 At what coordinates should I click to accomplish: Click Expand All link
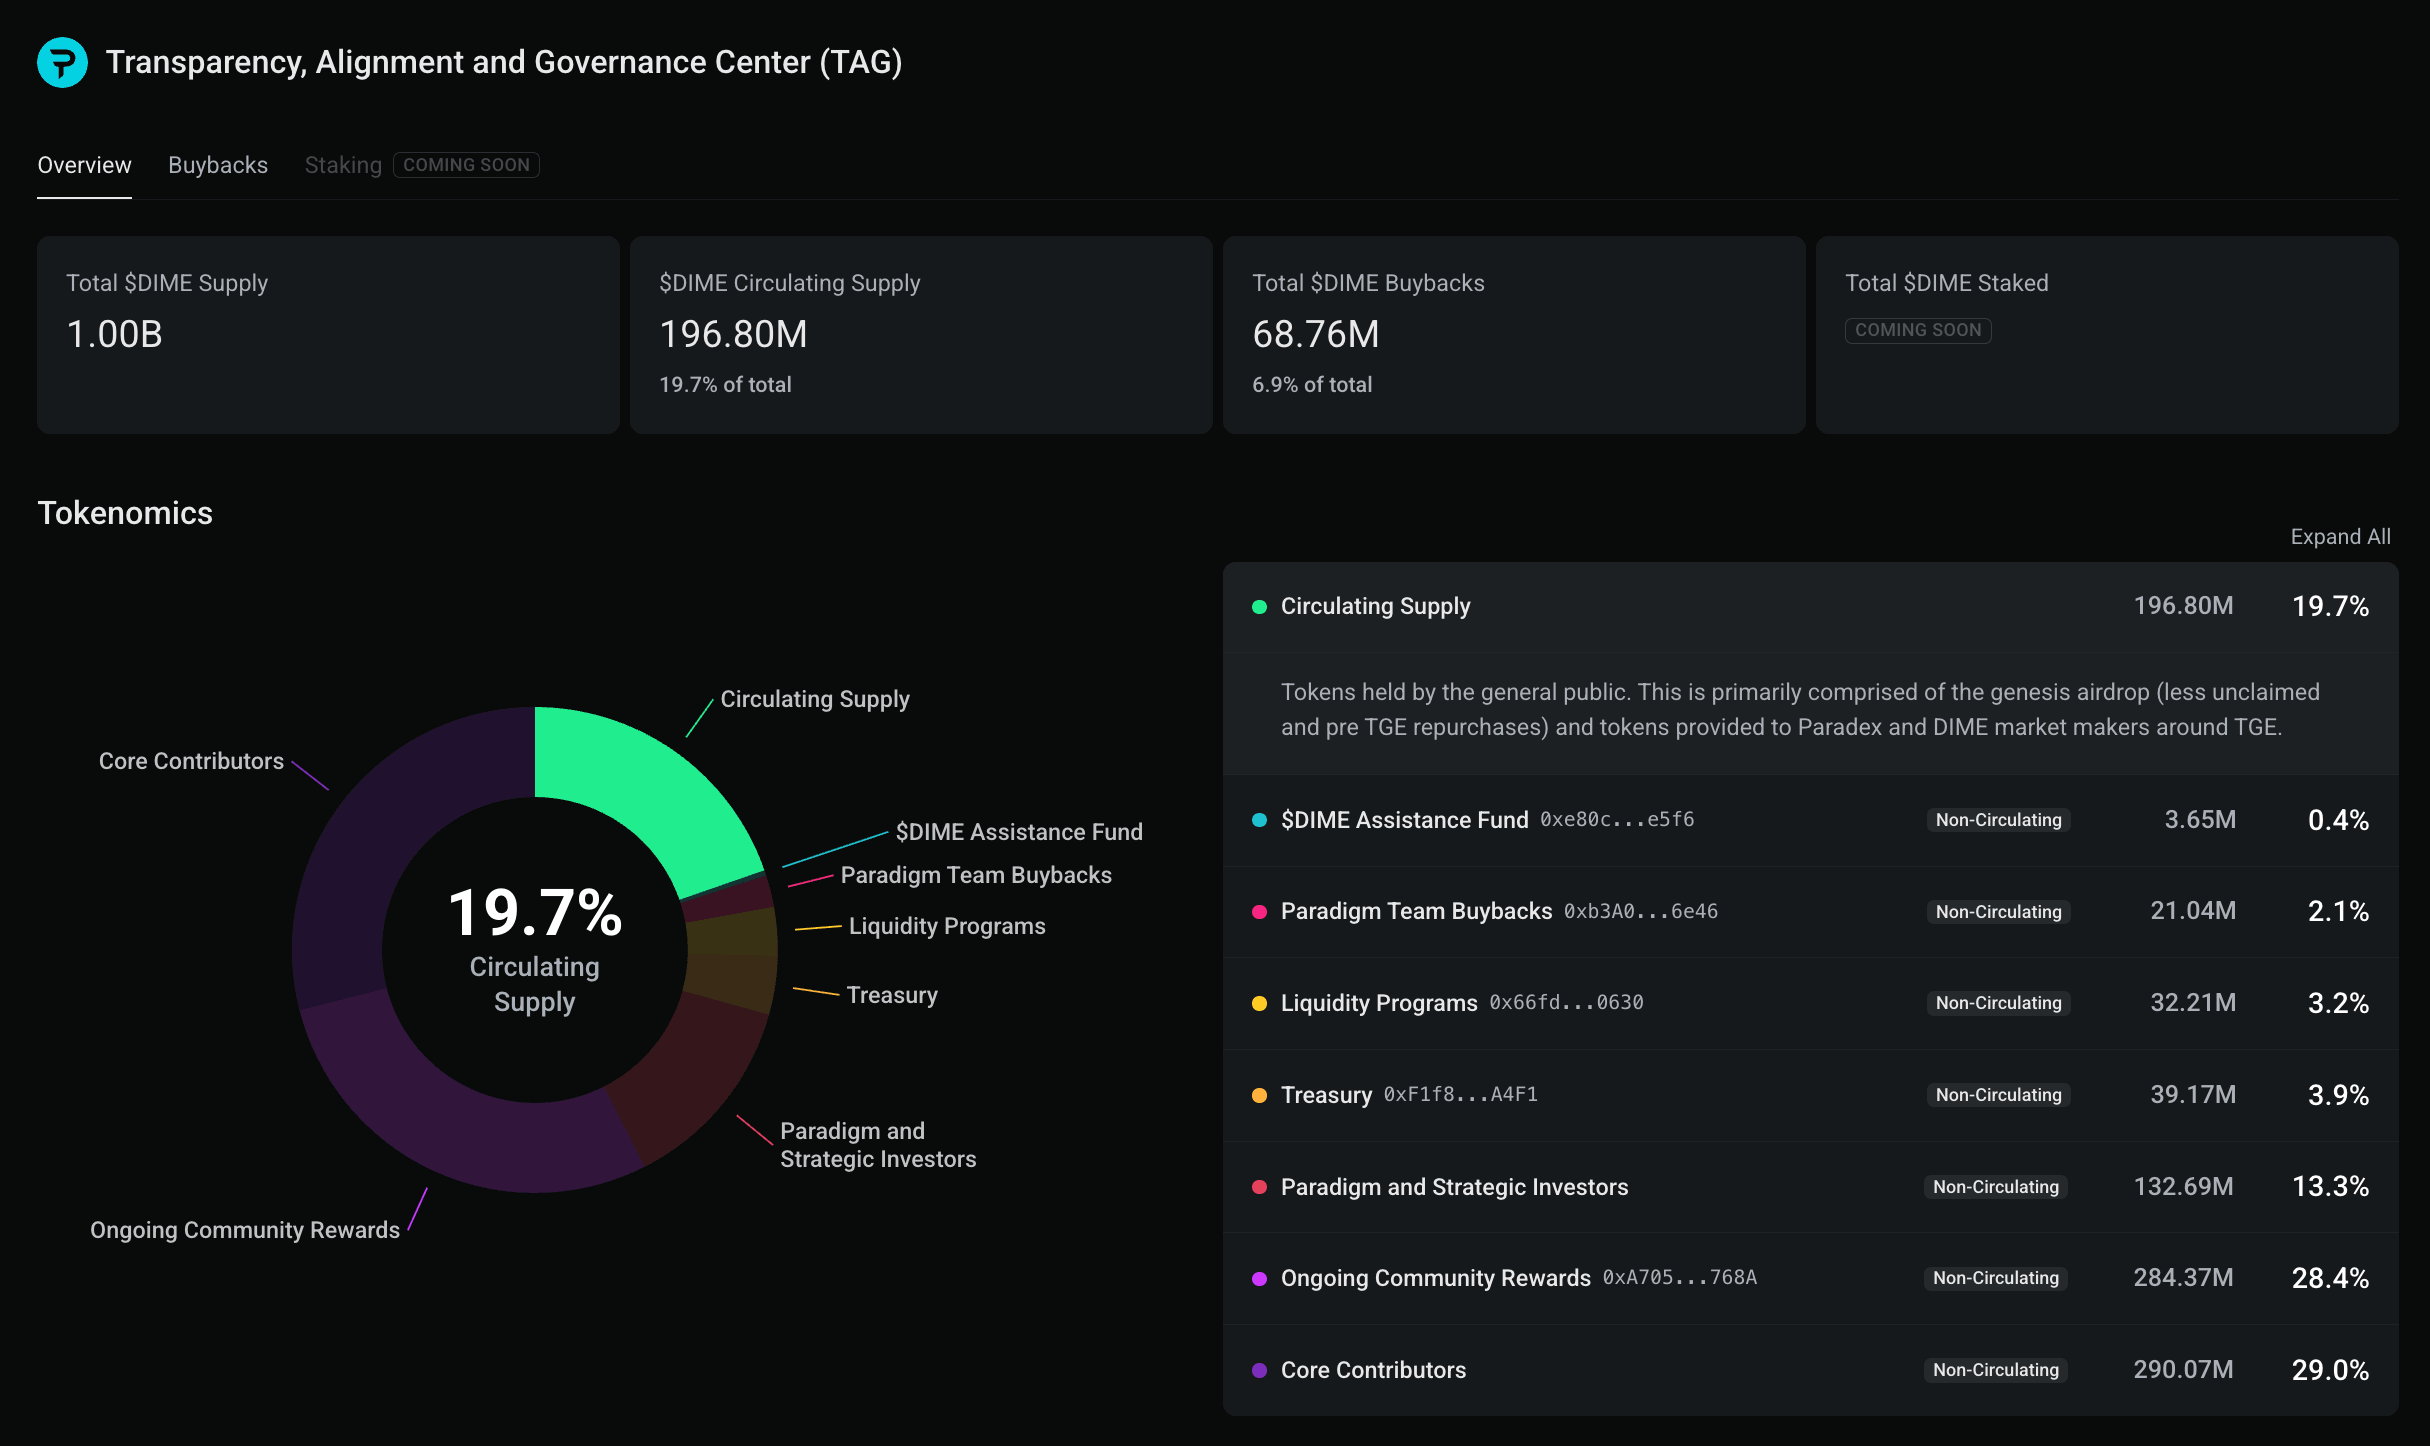2339,537
